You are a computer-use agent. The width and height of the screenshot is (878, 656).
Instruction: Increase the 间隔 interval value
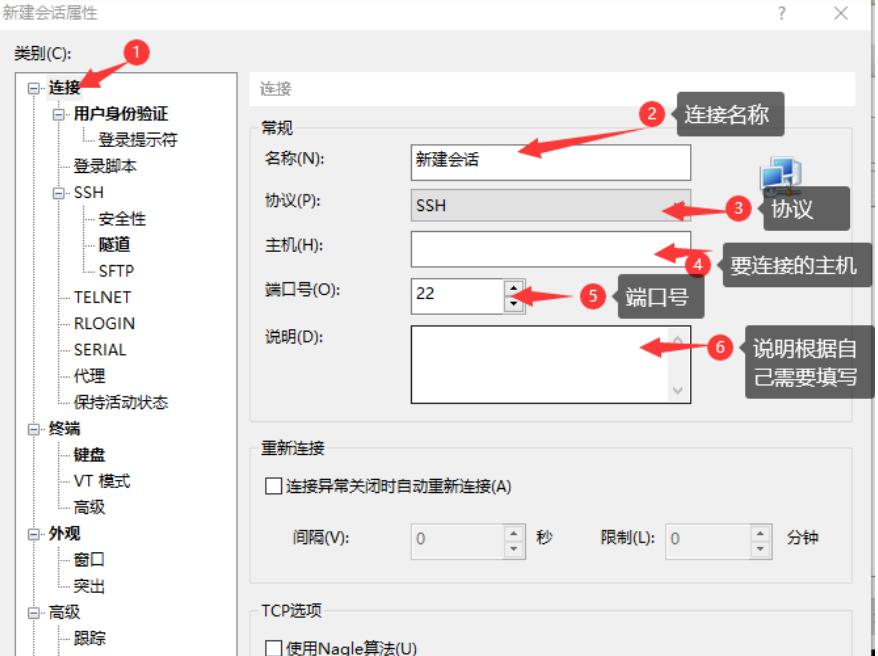(x=513, y=533)
